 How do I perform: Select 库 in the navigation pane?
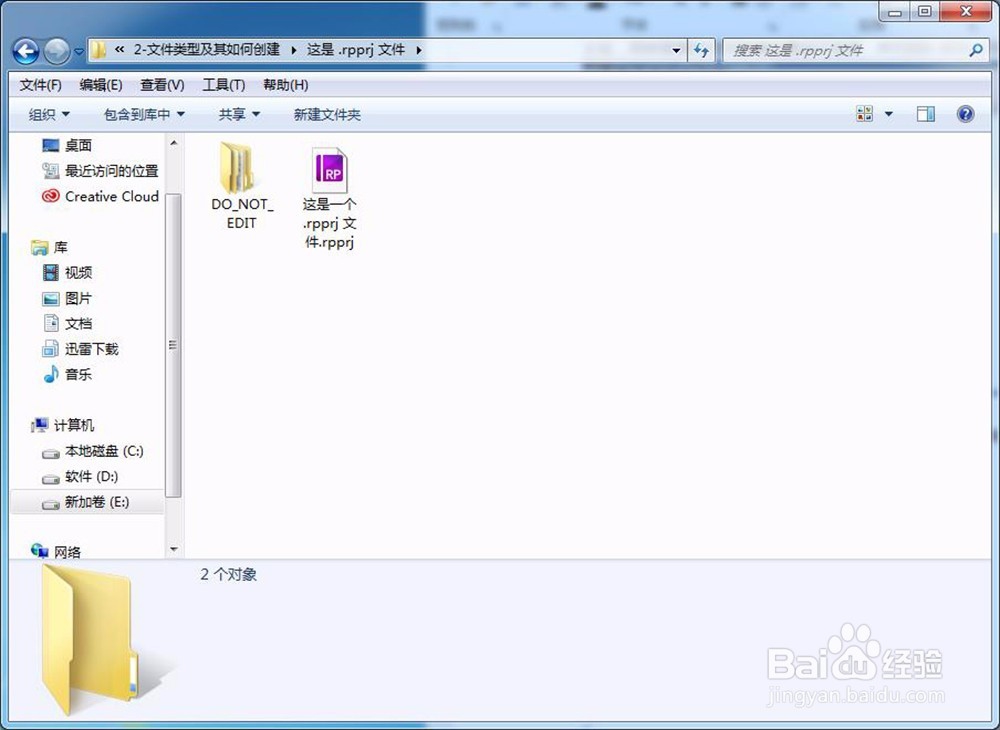tap(60, 247)
